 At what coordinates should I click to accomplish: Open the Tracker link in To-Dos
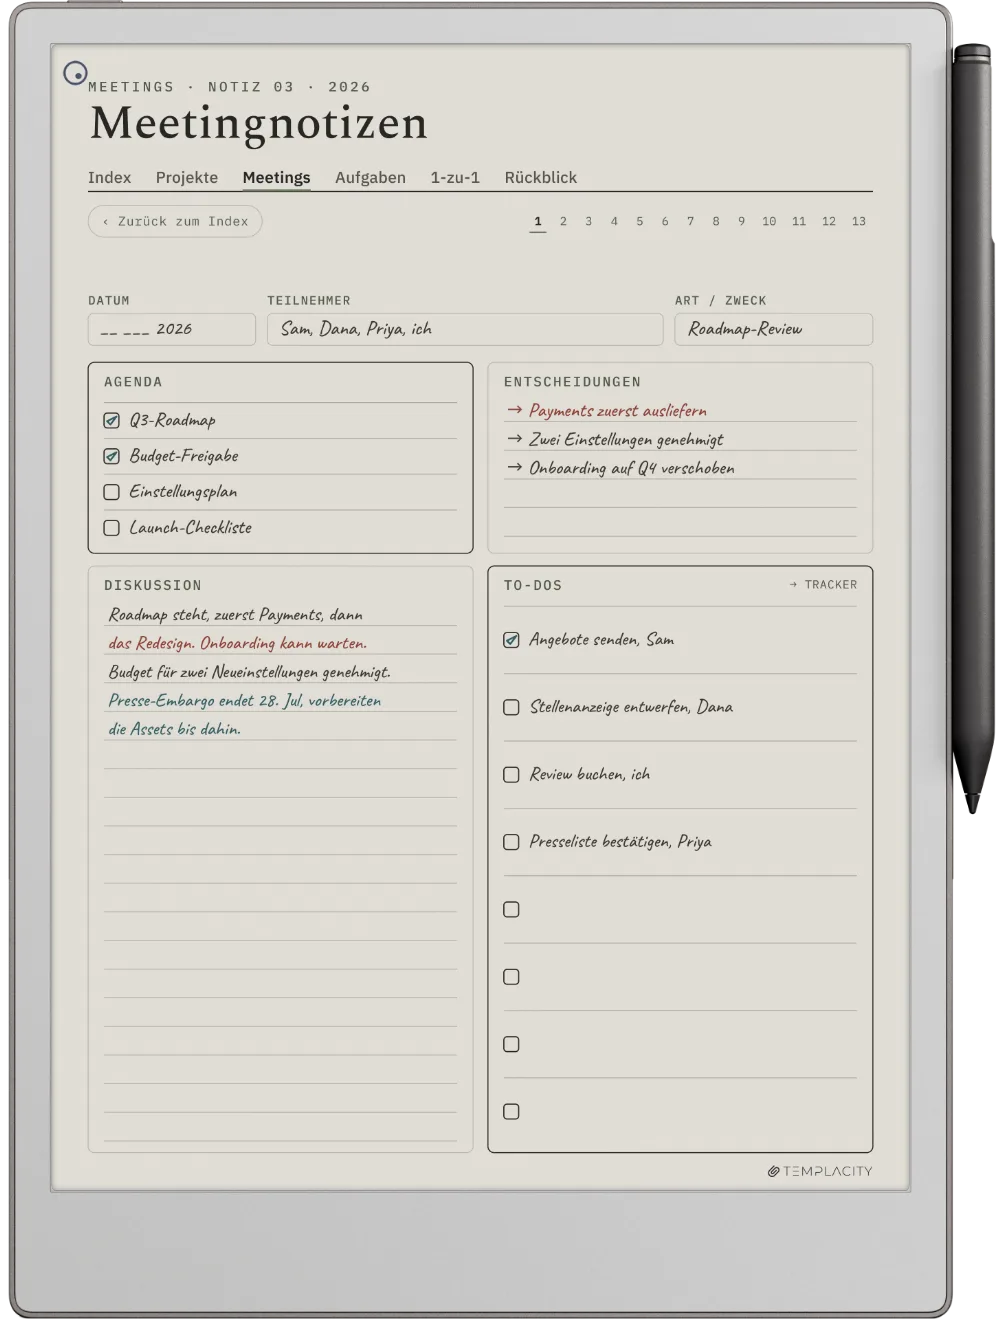823,585
